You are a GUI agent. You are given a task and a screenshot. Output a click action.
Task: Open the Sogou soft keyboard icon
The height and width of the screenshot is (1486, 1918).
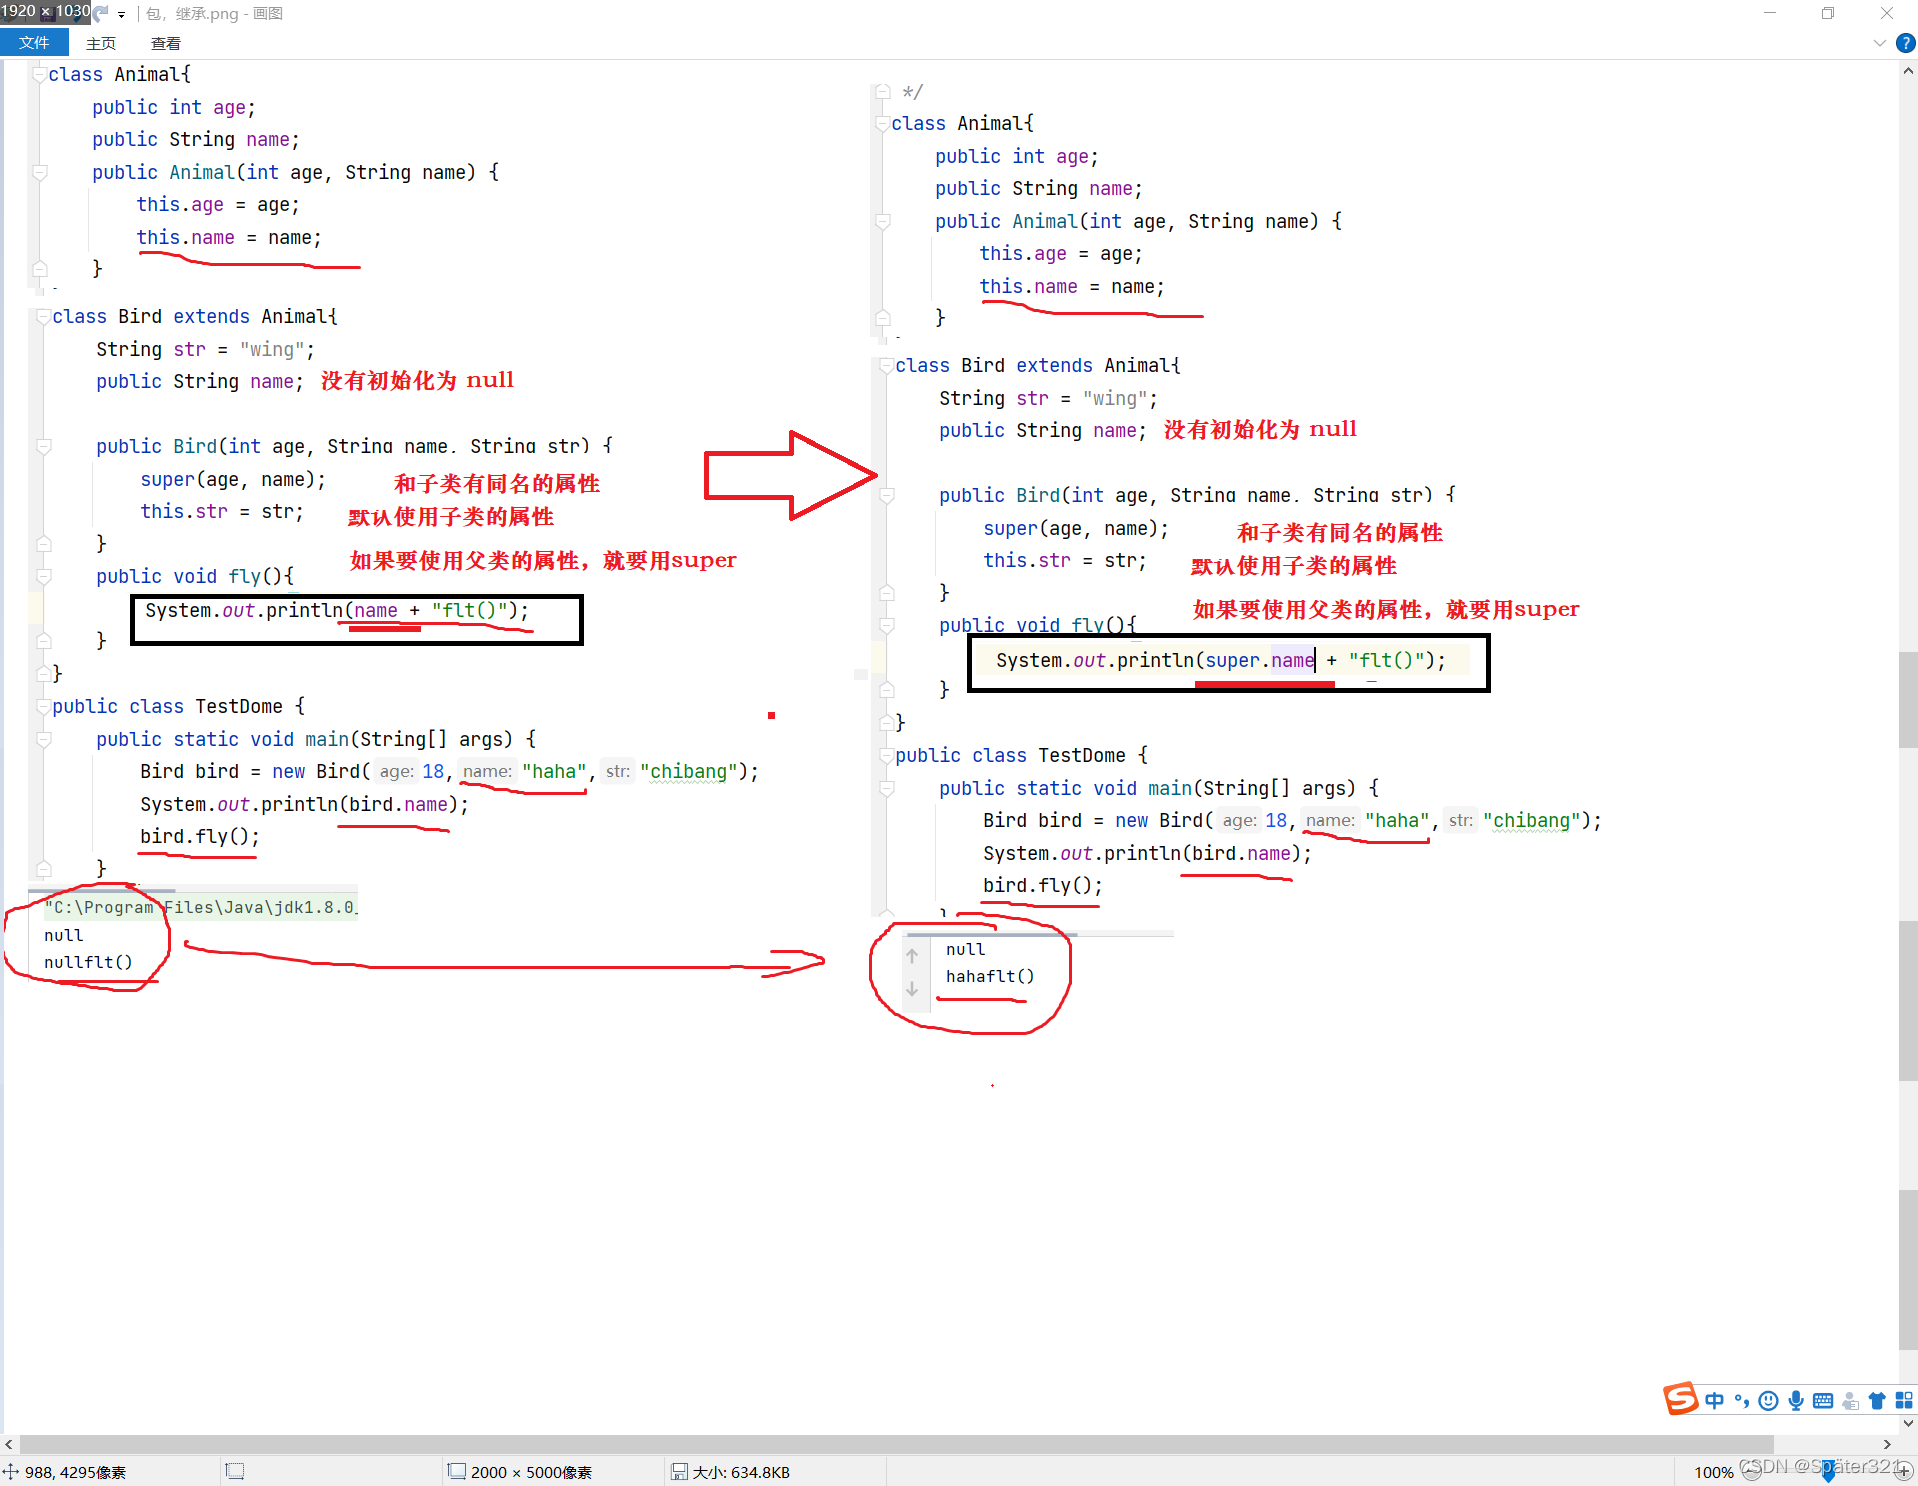[1823, 1401]
